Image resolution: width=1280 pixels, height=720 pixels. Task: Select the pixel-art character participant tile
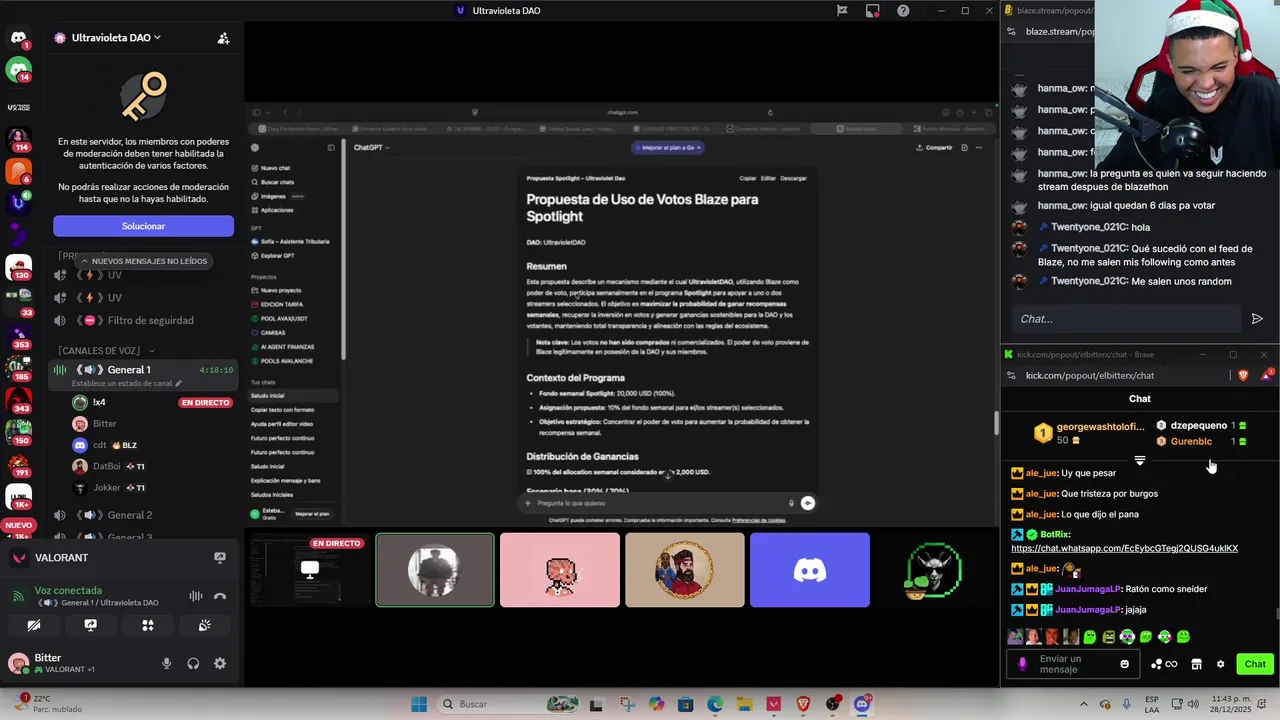pyautogui.click(x=560, y=570)
